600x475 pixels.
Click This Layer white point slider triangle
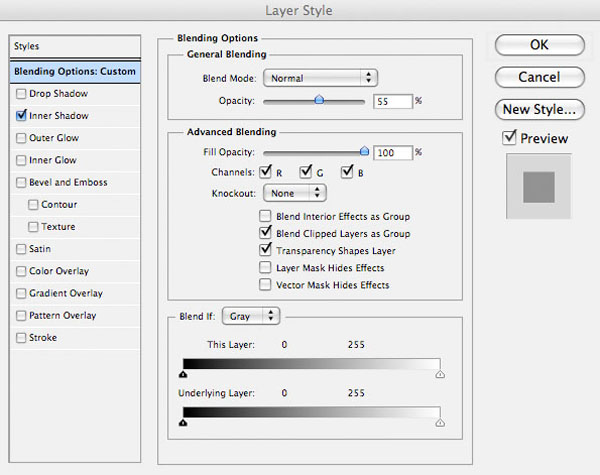pyautogui.click(x=440, y=374)
